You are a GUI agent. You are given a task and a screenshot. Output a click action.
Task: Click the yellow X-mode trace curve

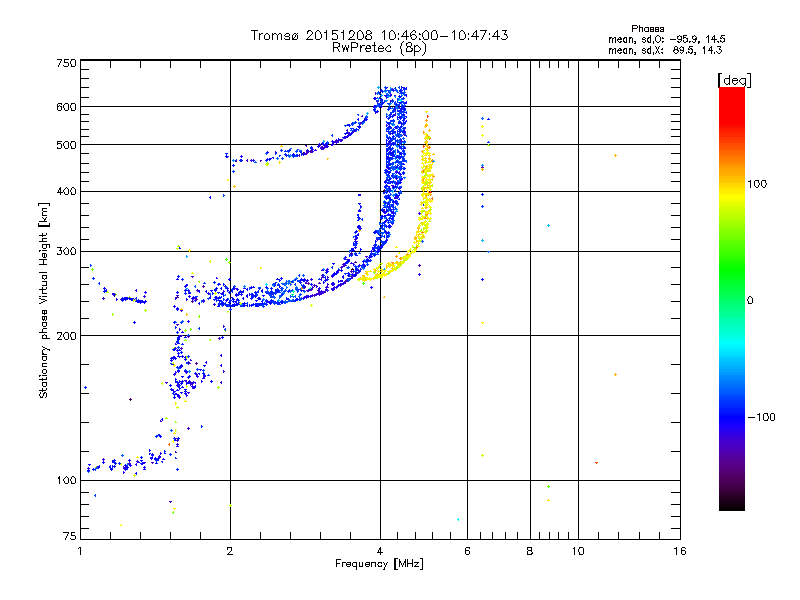tap(426, 204)
